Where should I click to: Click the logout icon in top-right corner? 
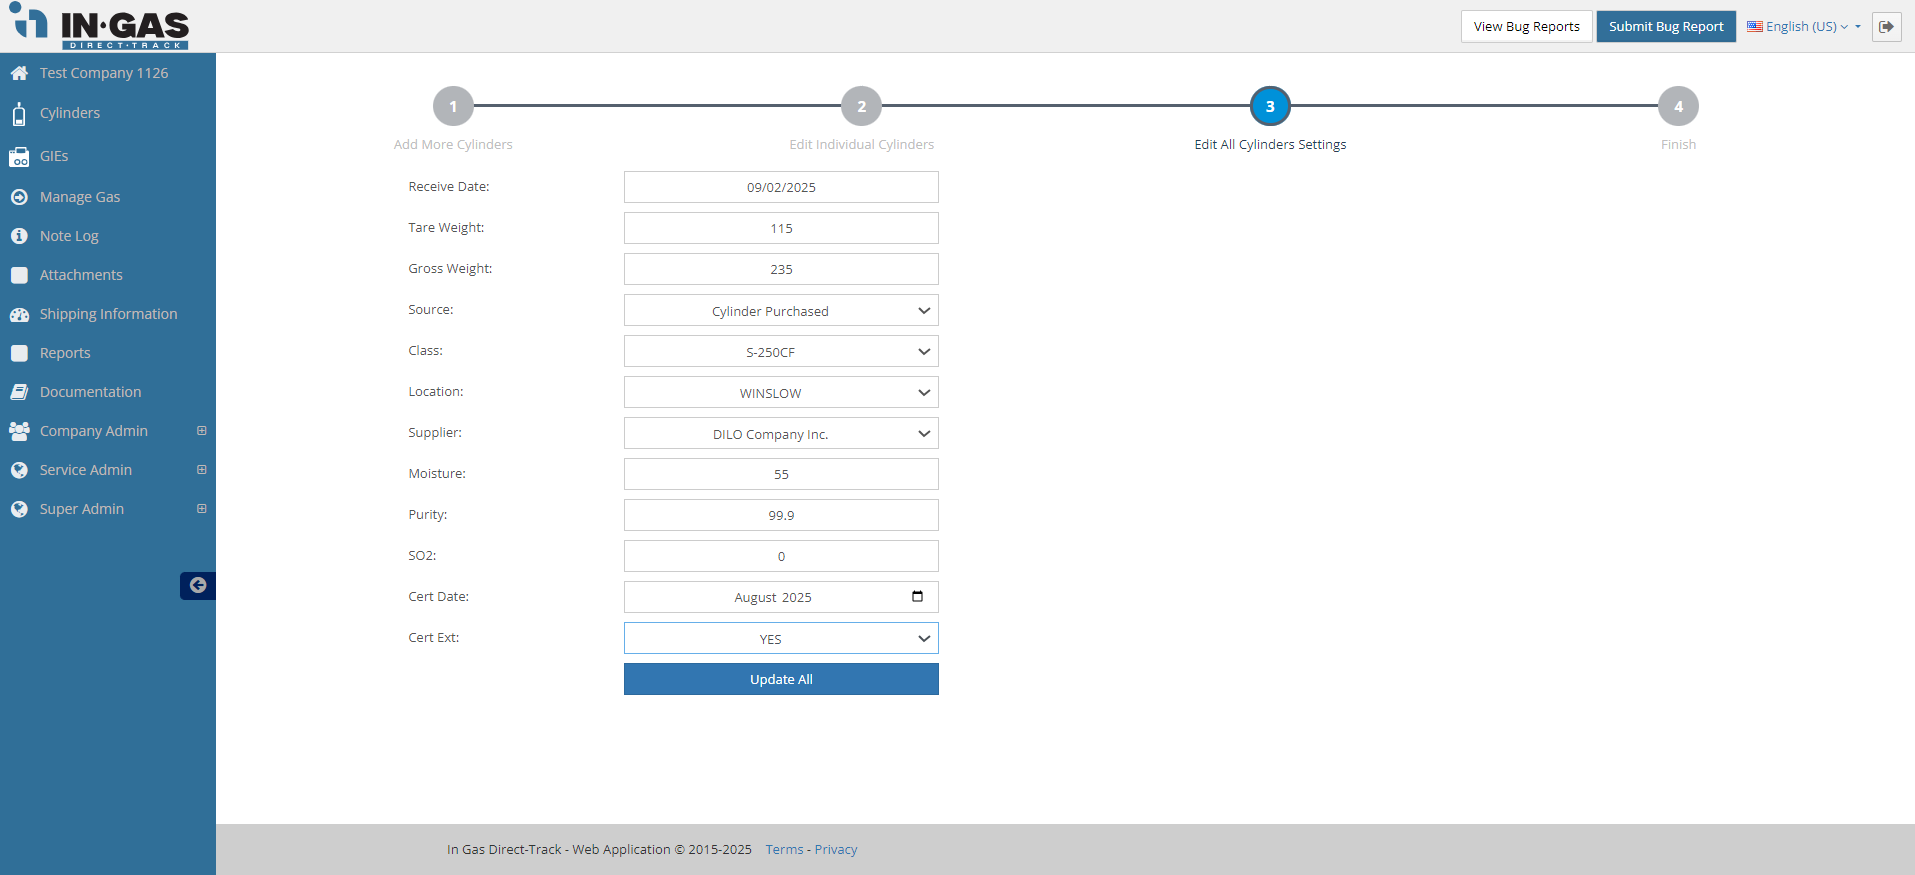(1886, 27)
